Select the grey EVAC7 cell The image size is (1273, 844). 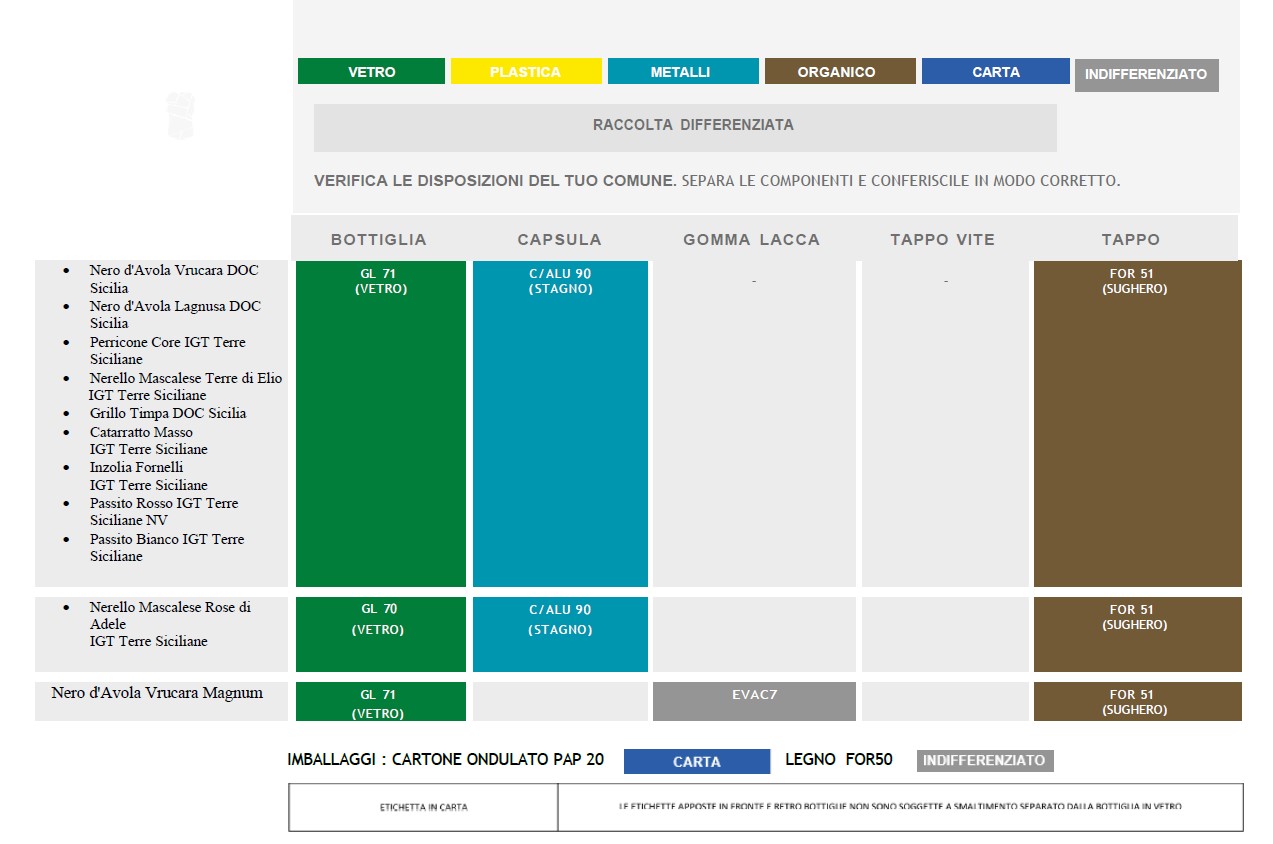754,701
